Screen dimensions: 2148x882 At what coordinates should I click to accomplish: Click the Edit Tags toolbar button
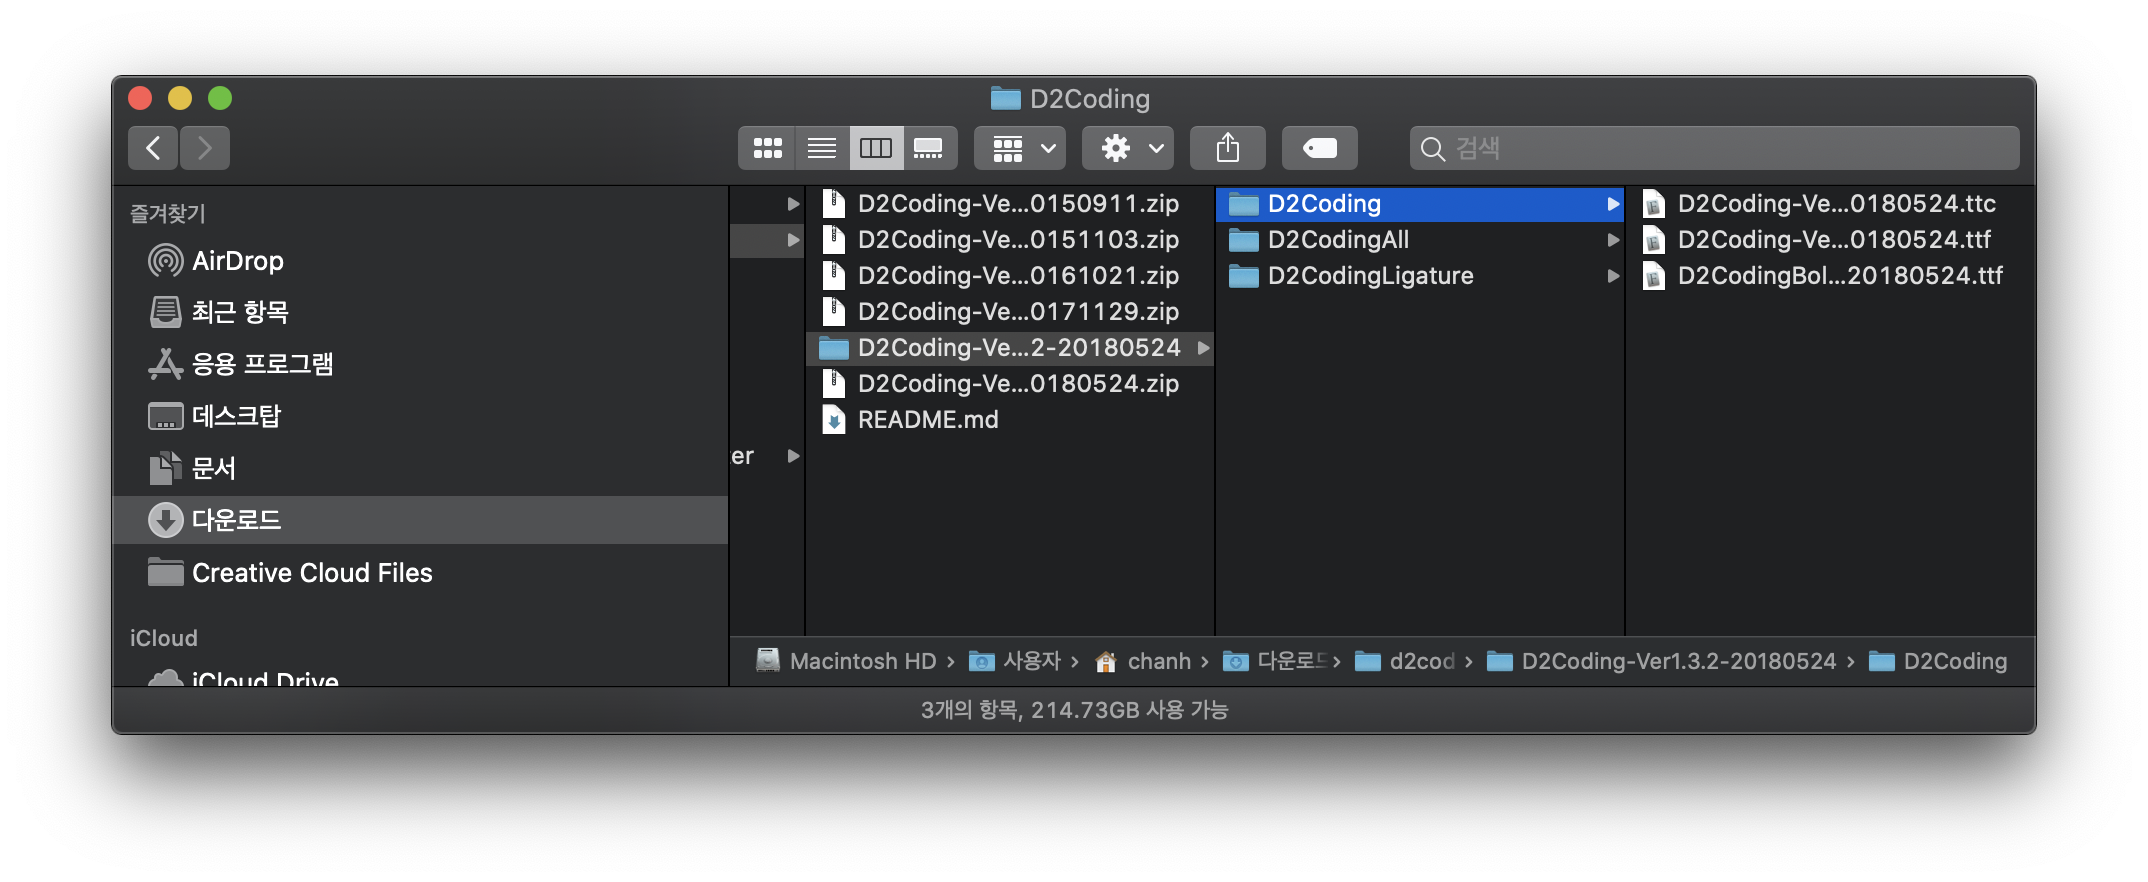point(1320,148)
